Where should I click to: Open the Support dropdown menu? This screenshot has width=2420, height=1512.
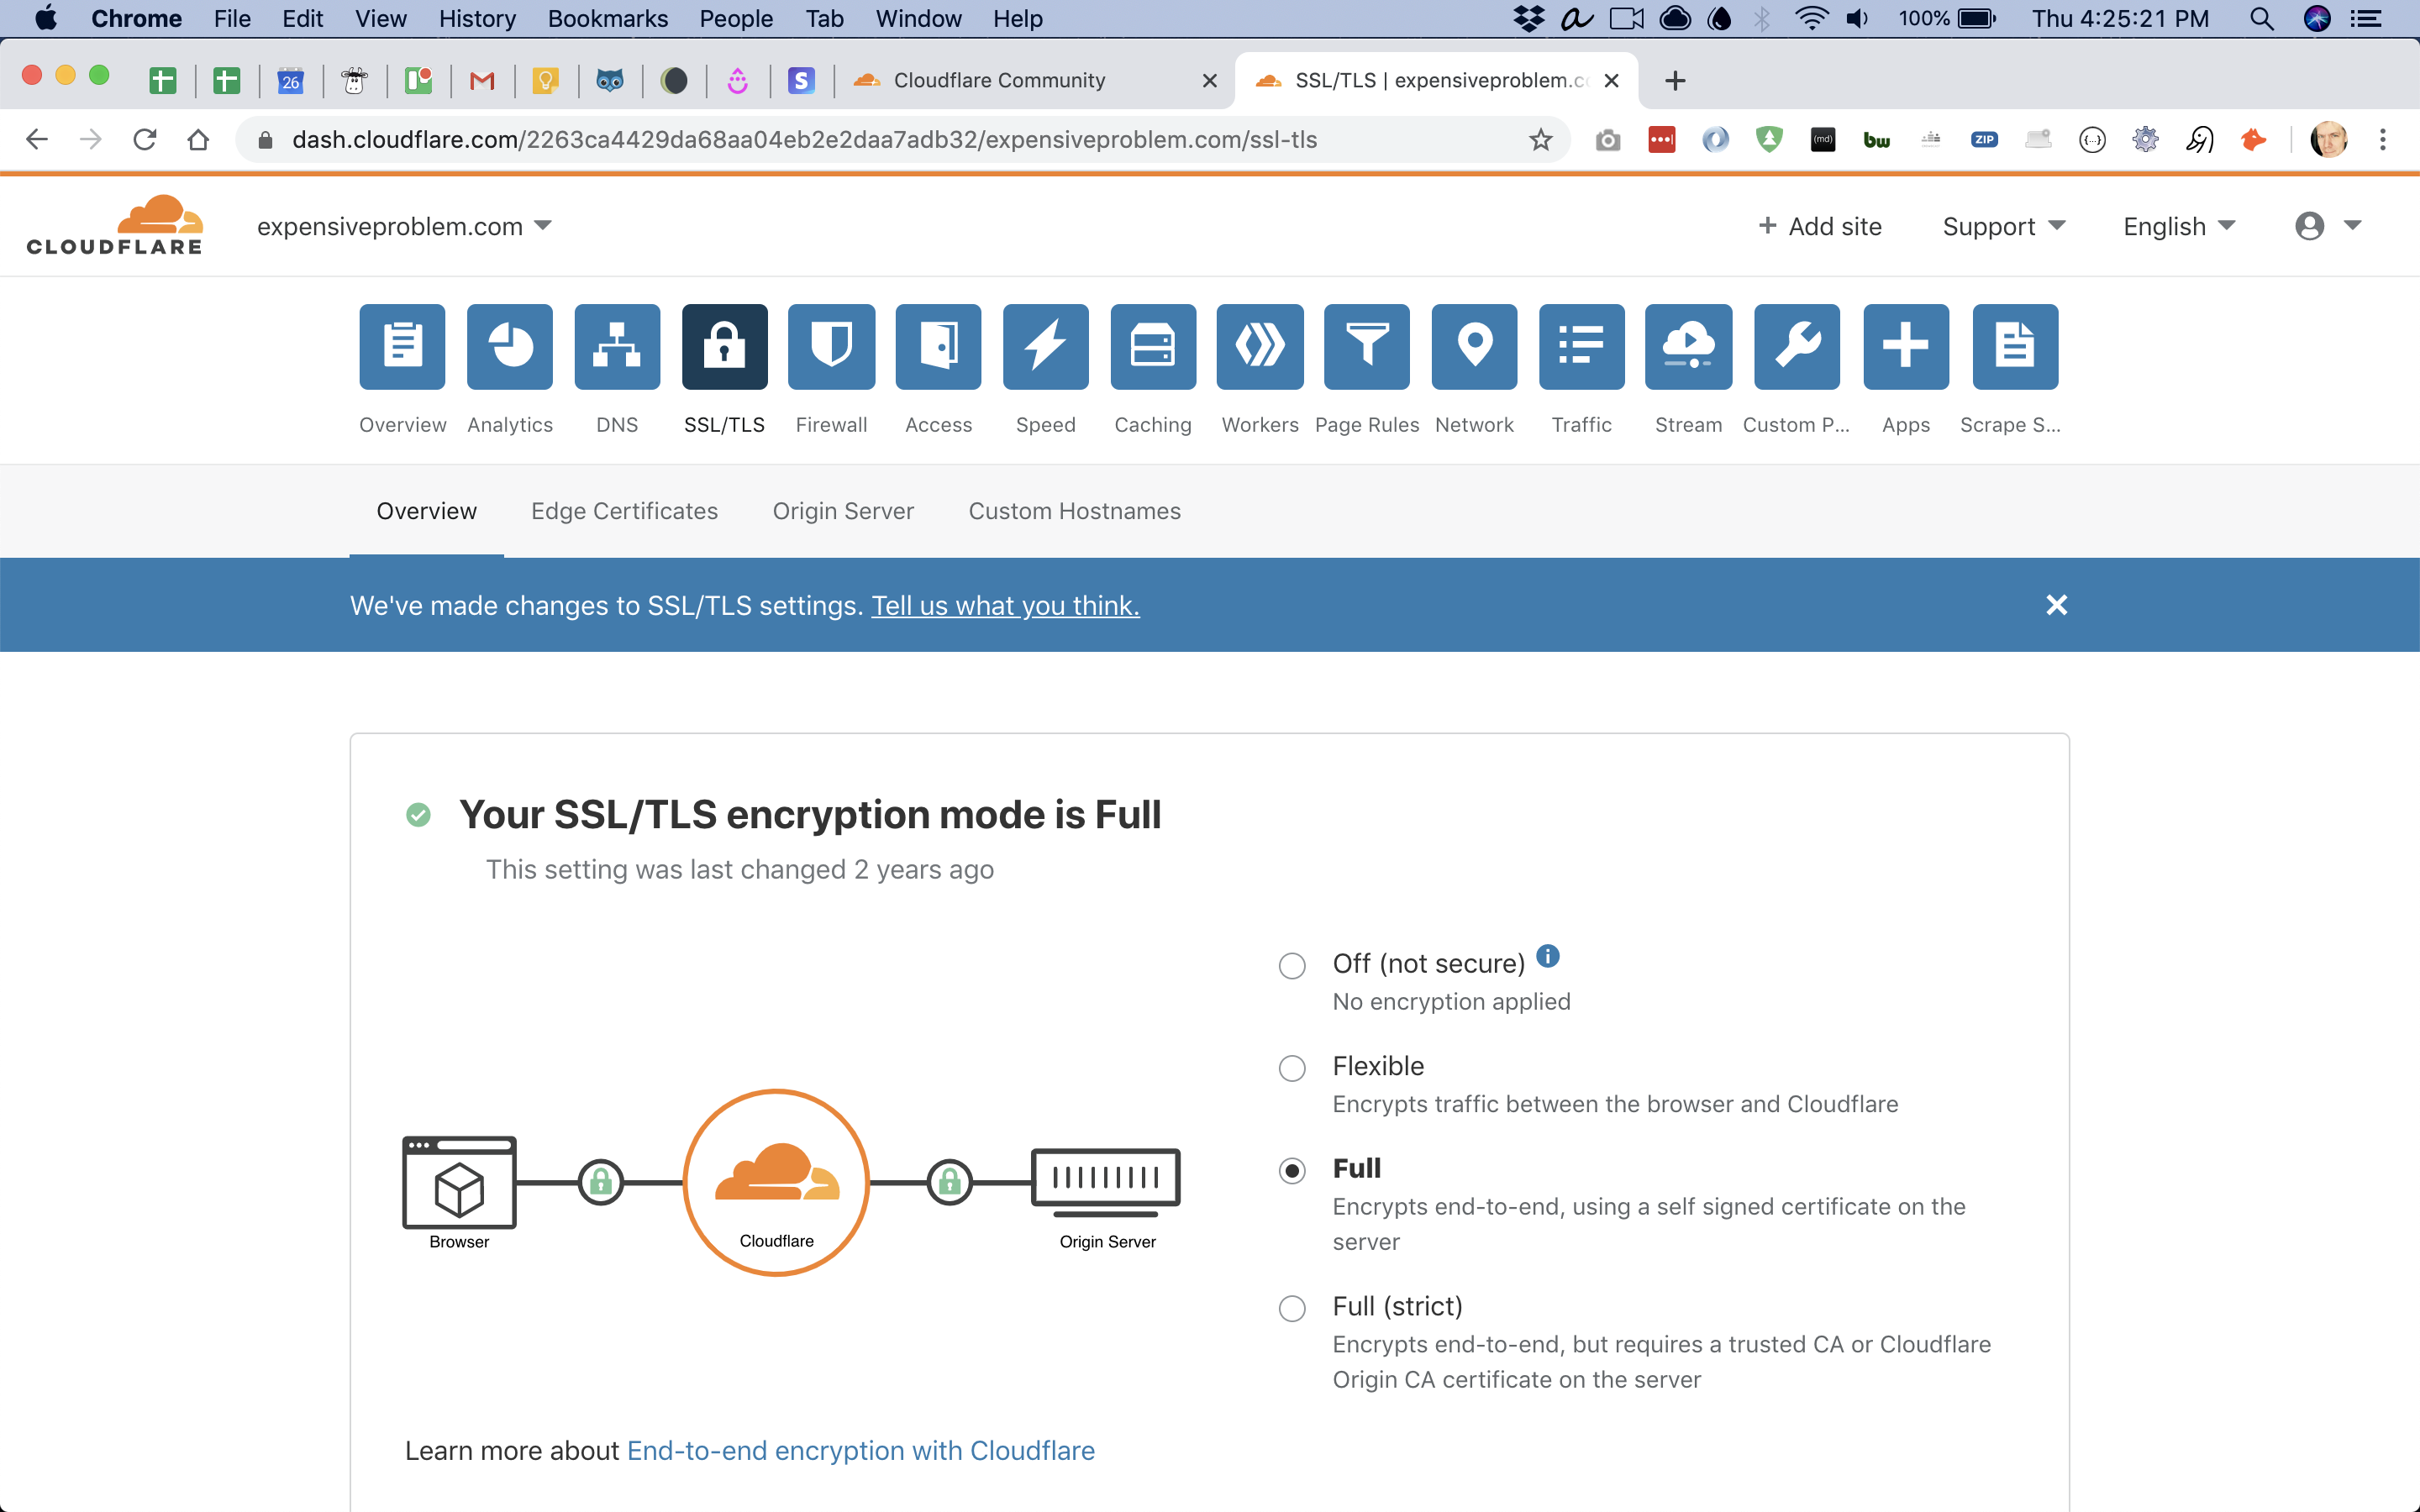tap(2003, 226)
